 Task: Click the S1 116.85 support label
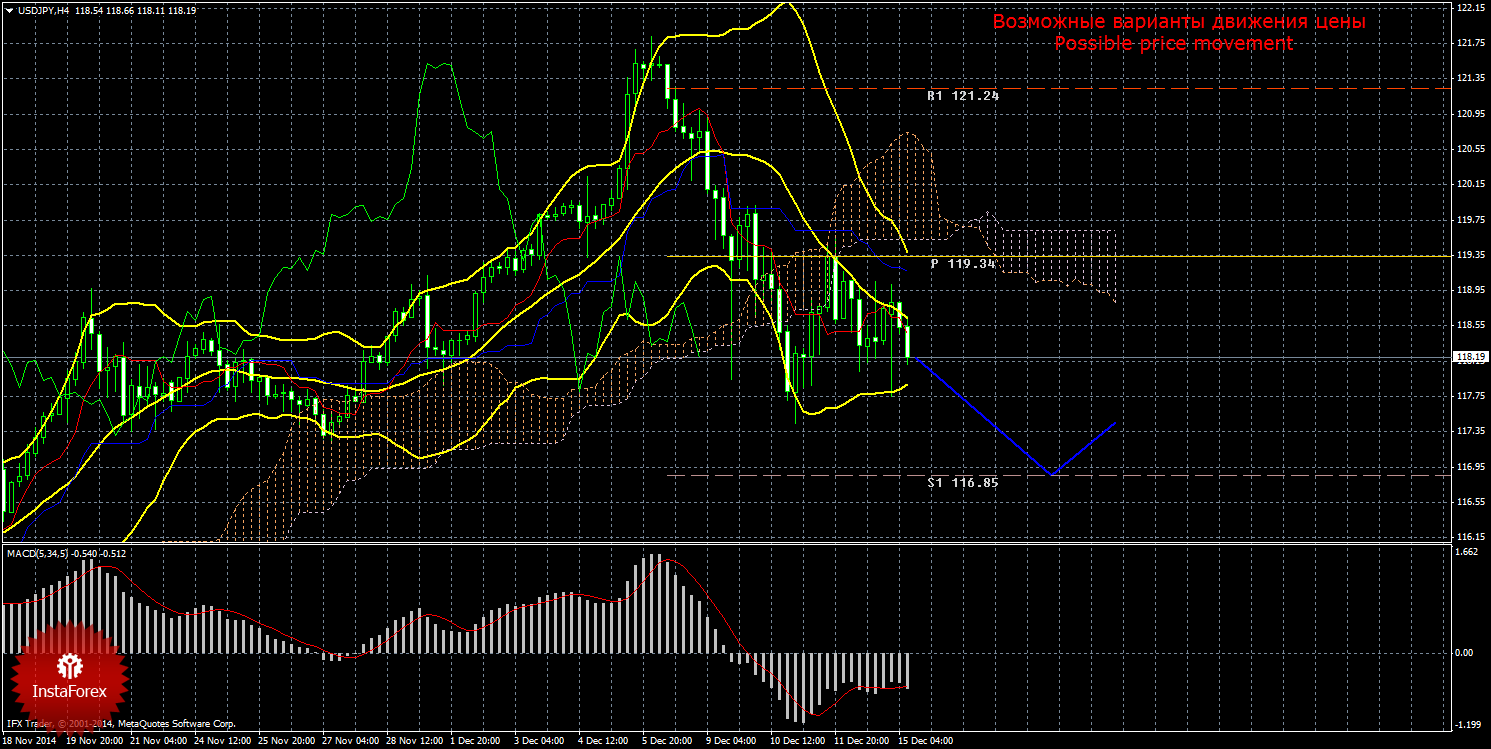[962, 482]
